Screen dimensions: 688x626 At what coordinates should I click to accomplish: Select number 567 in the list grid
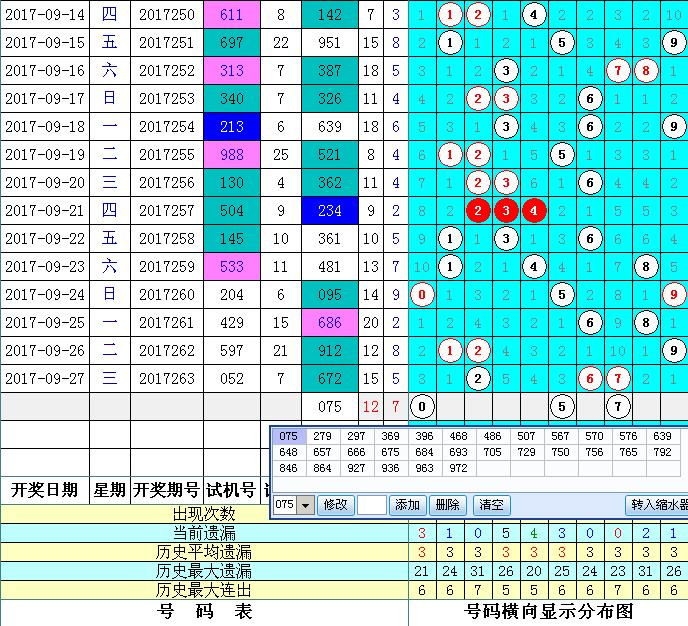[x=560, y=436]
